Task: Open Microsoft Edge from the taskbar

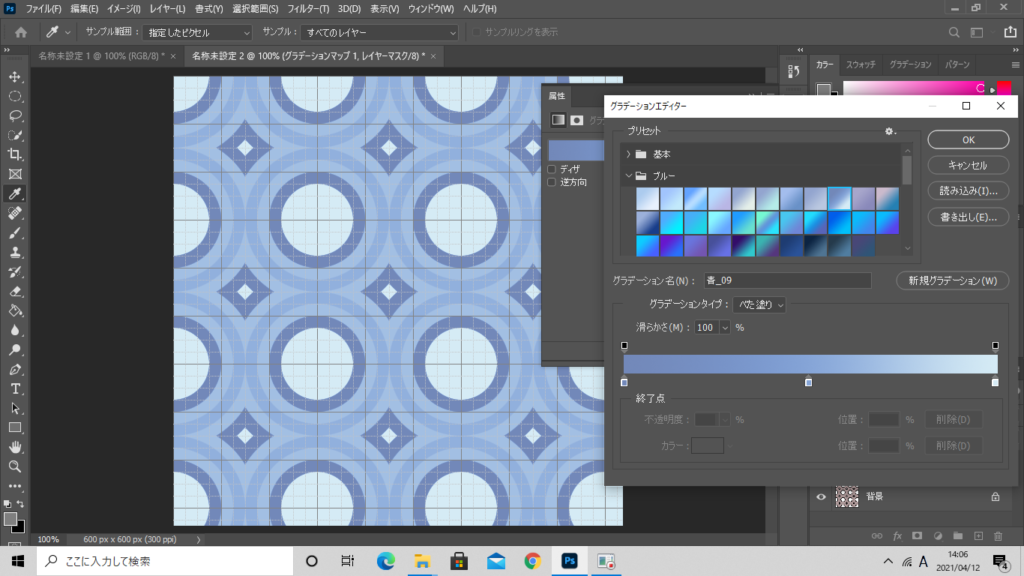Action: pos(385,561)
